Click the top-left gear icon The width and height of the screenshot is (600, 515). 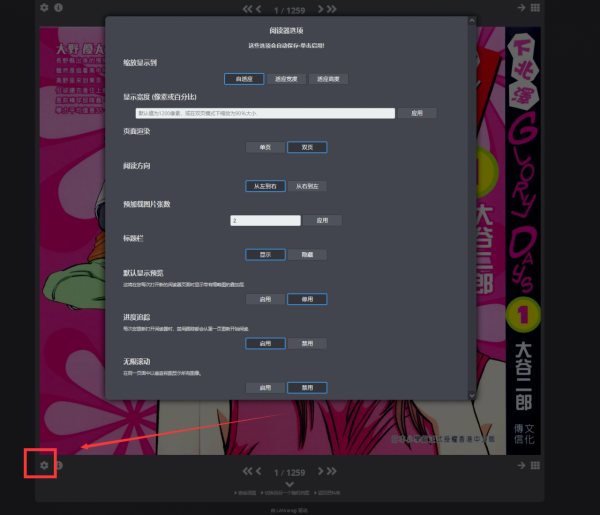point(43,8)
